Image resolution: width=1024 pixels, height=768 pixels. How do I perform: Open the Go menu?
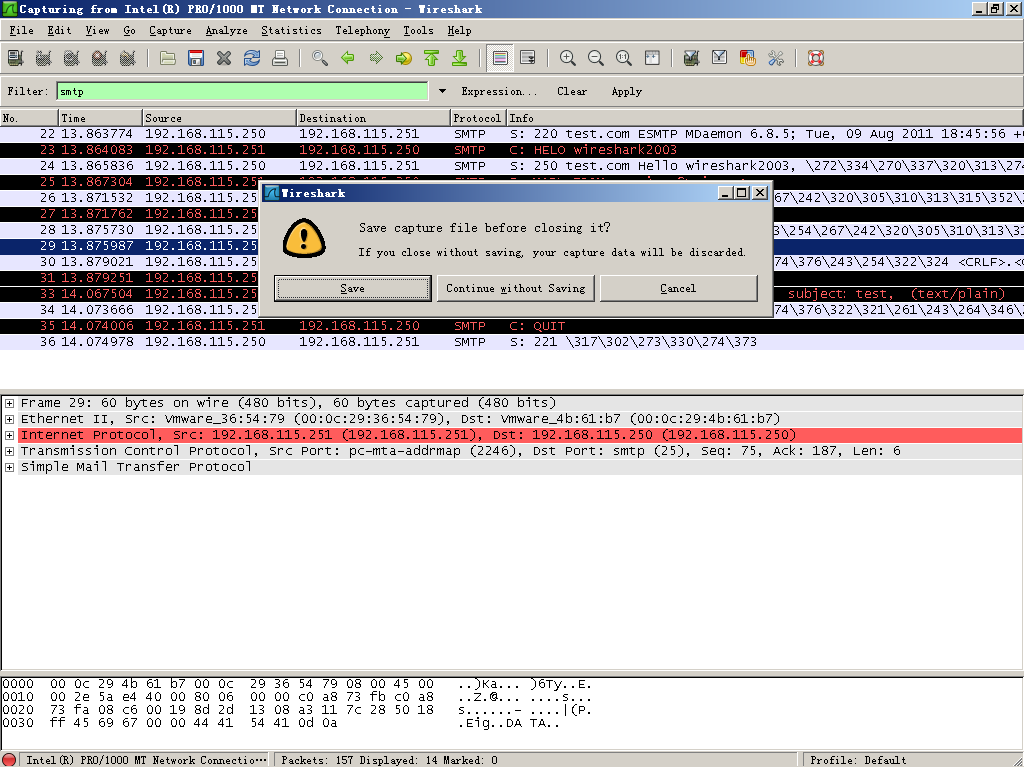tap(129, 30)
